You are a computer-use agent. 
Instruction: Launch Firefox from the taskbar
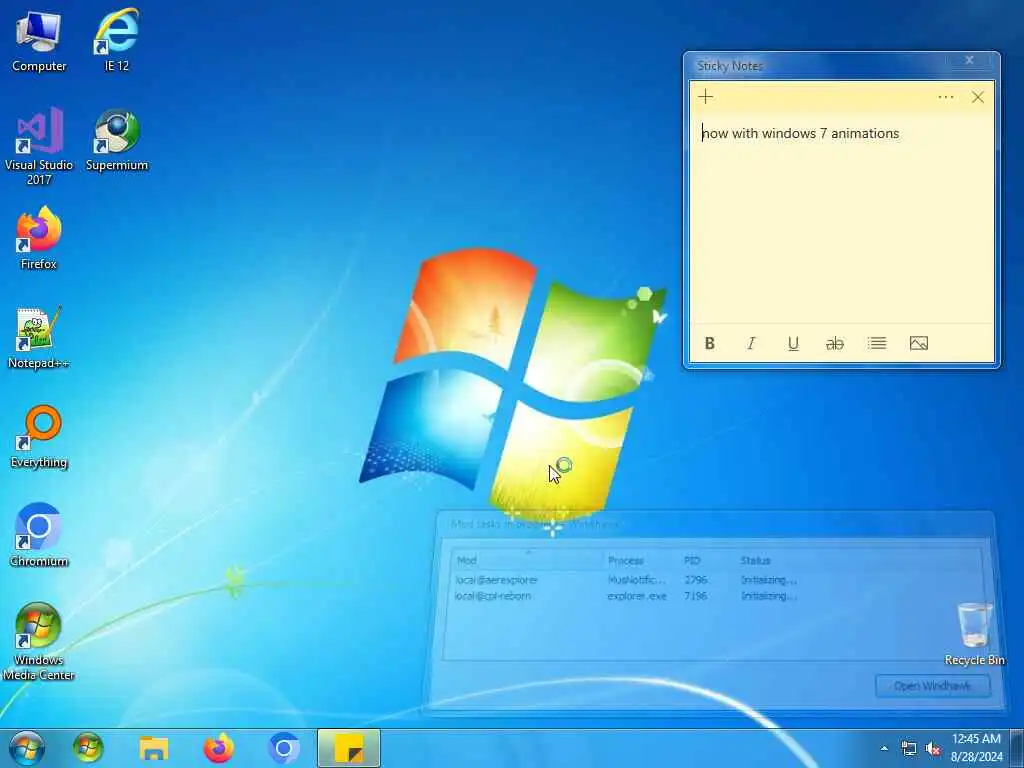coord(219,748)
